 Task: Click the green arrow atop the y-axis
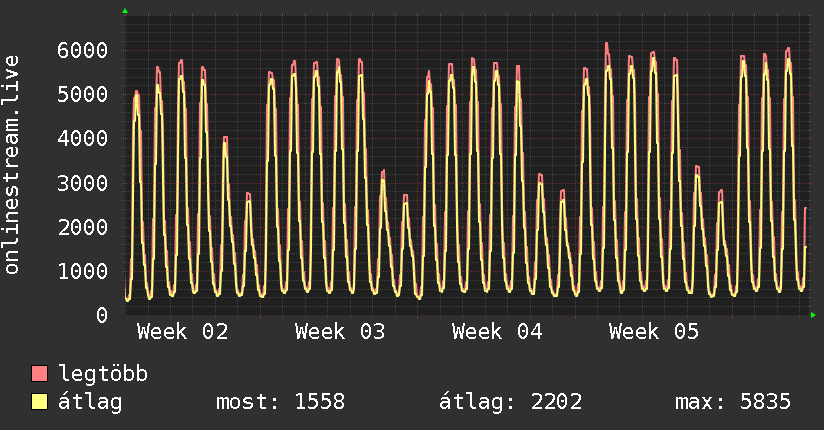pyautogui.click(x=125, y=11)
